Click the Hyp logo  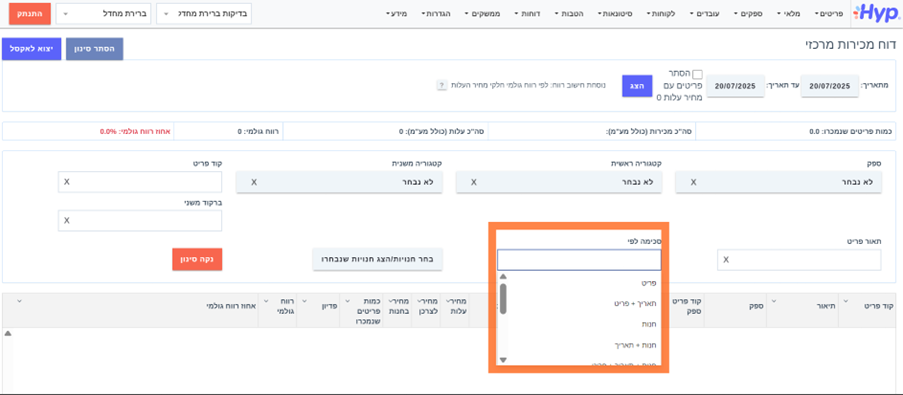point(876,13)
